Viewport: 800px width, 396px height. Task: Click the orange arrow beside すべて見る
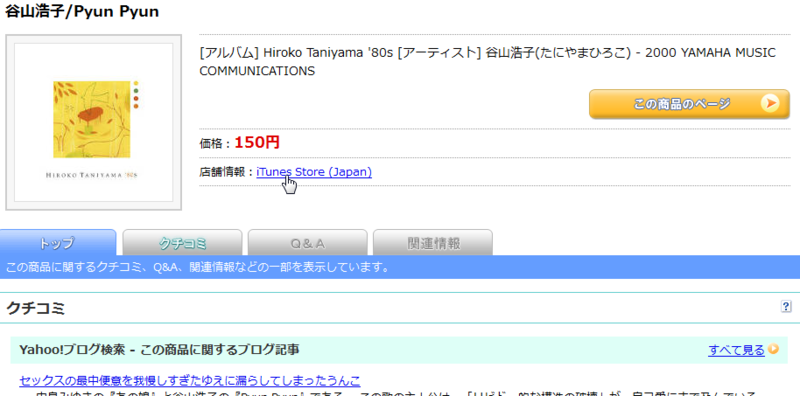tap(774, 350)
